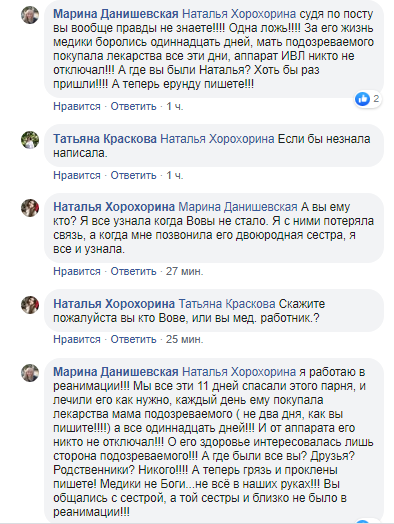The image size is (394, 524).
Task: Open Татьяна Краскова author name link
Action: coord(105,139)
